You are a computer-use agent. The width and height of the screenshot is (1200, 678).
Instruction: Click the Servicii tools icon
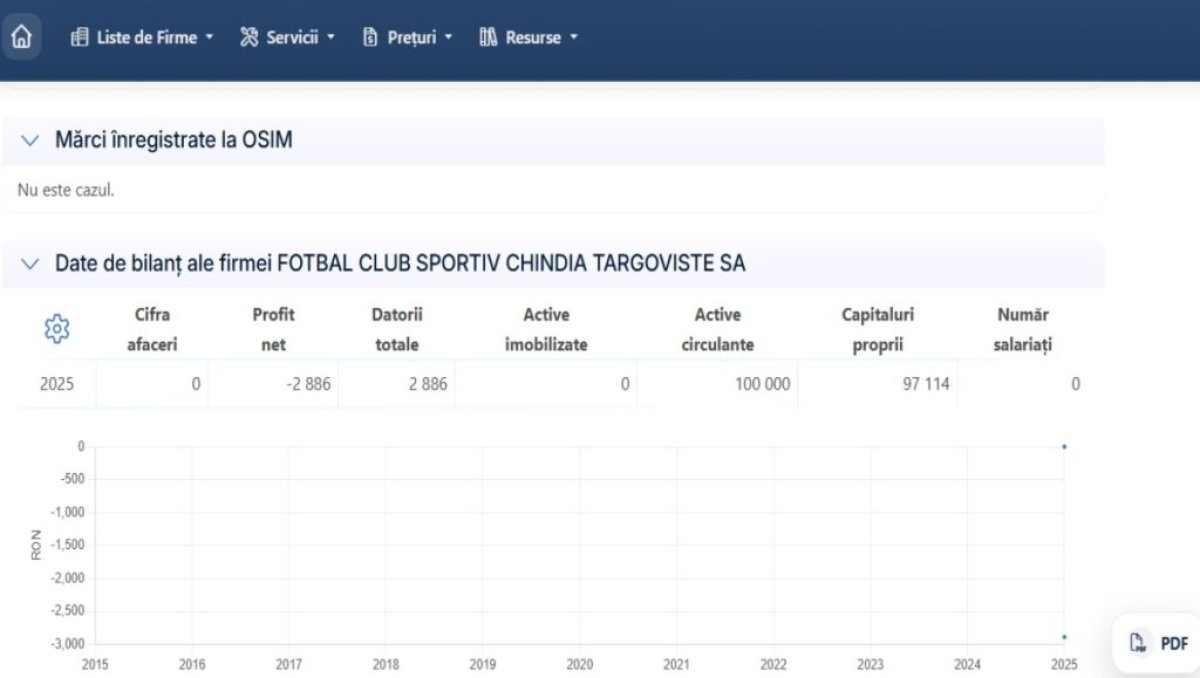point(249,38)
